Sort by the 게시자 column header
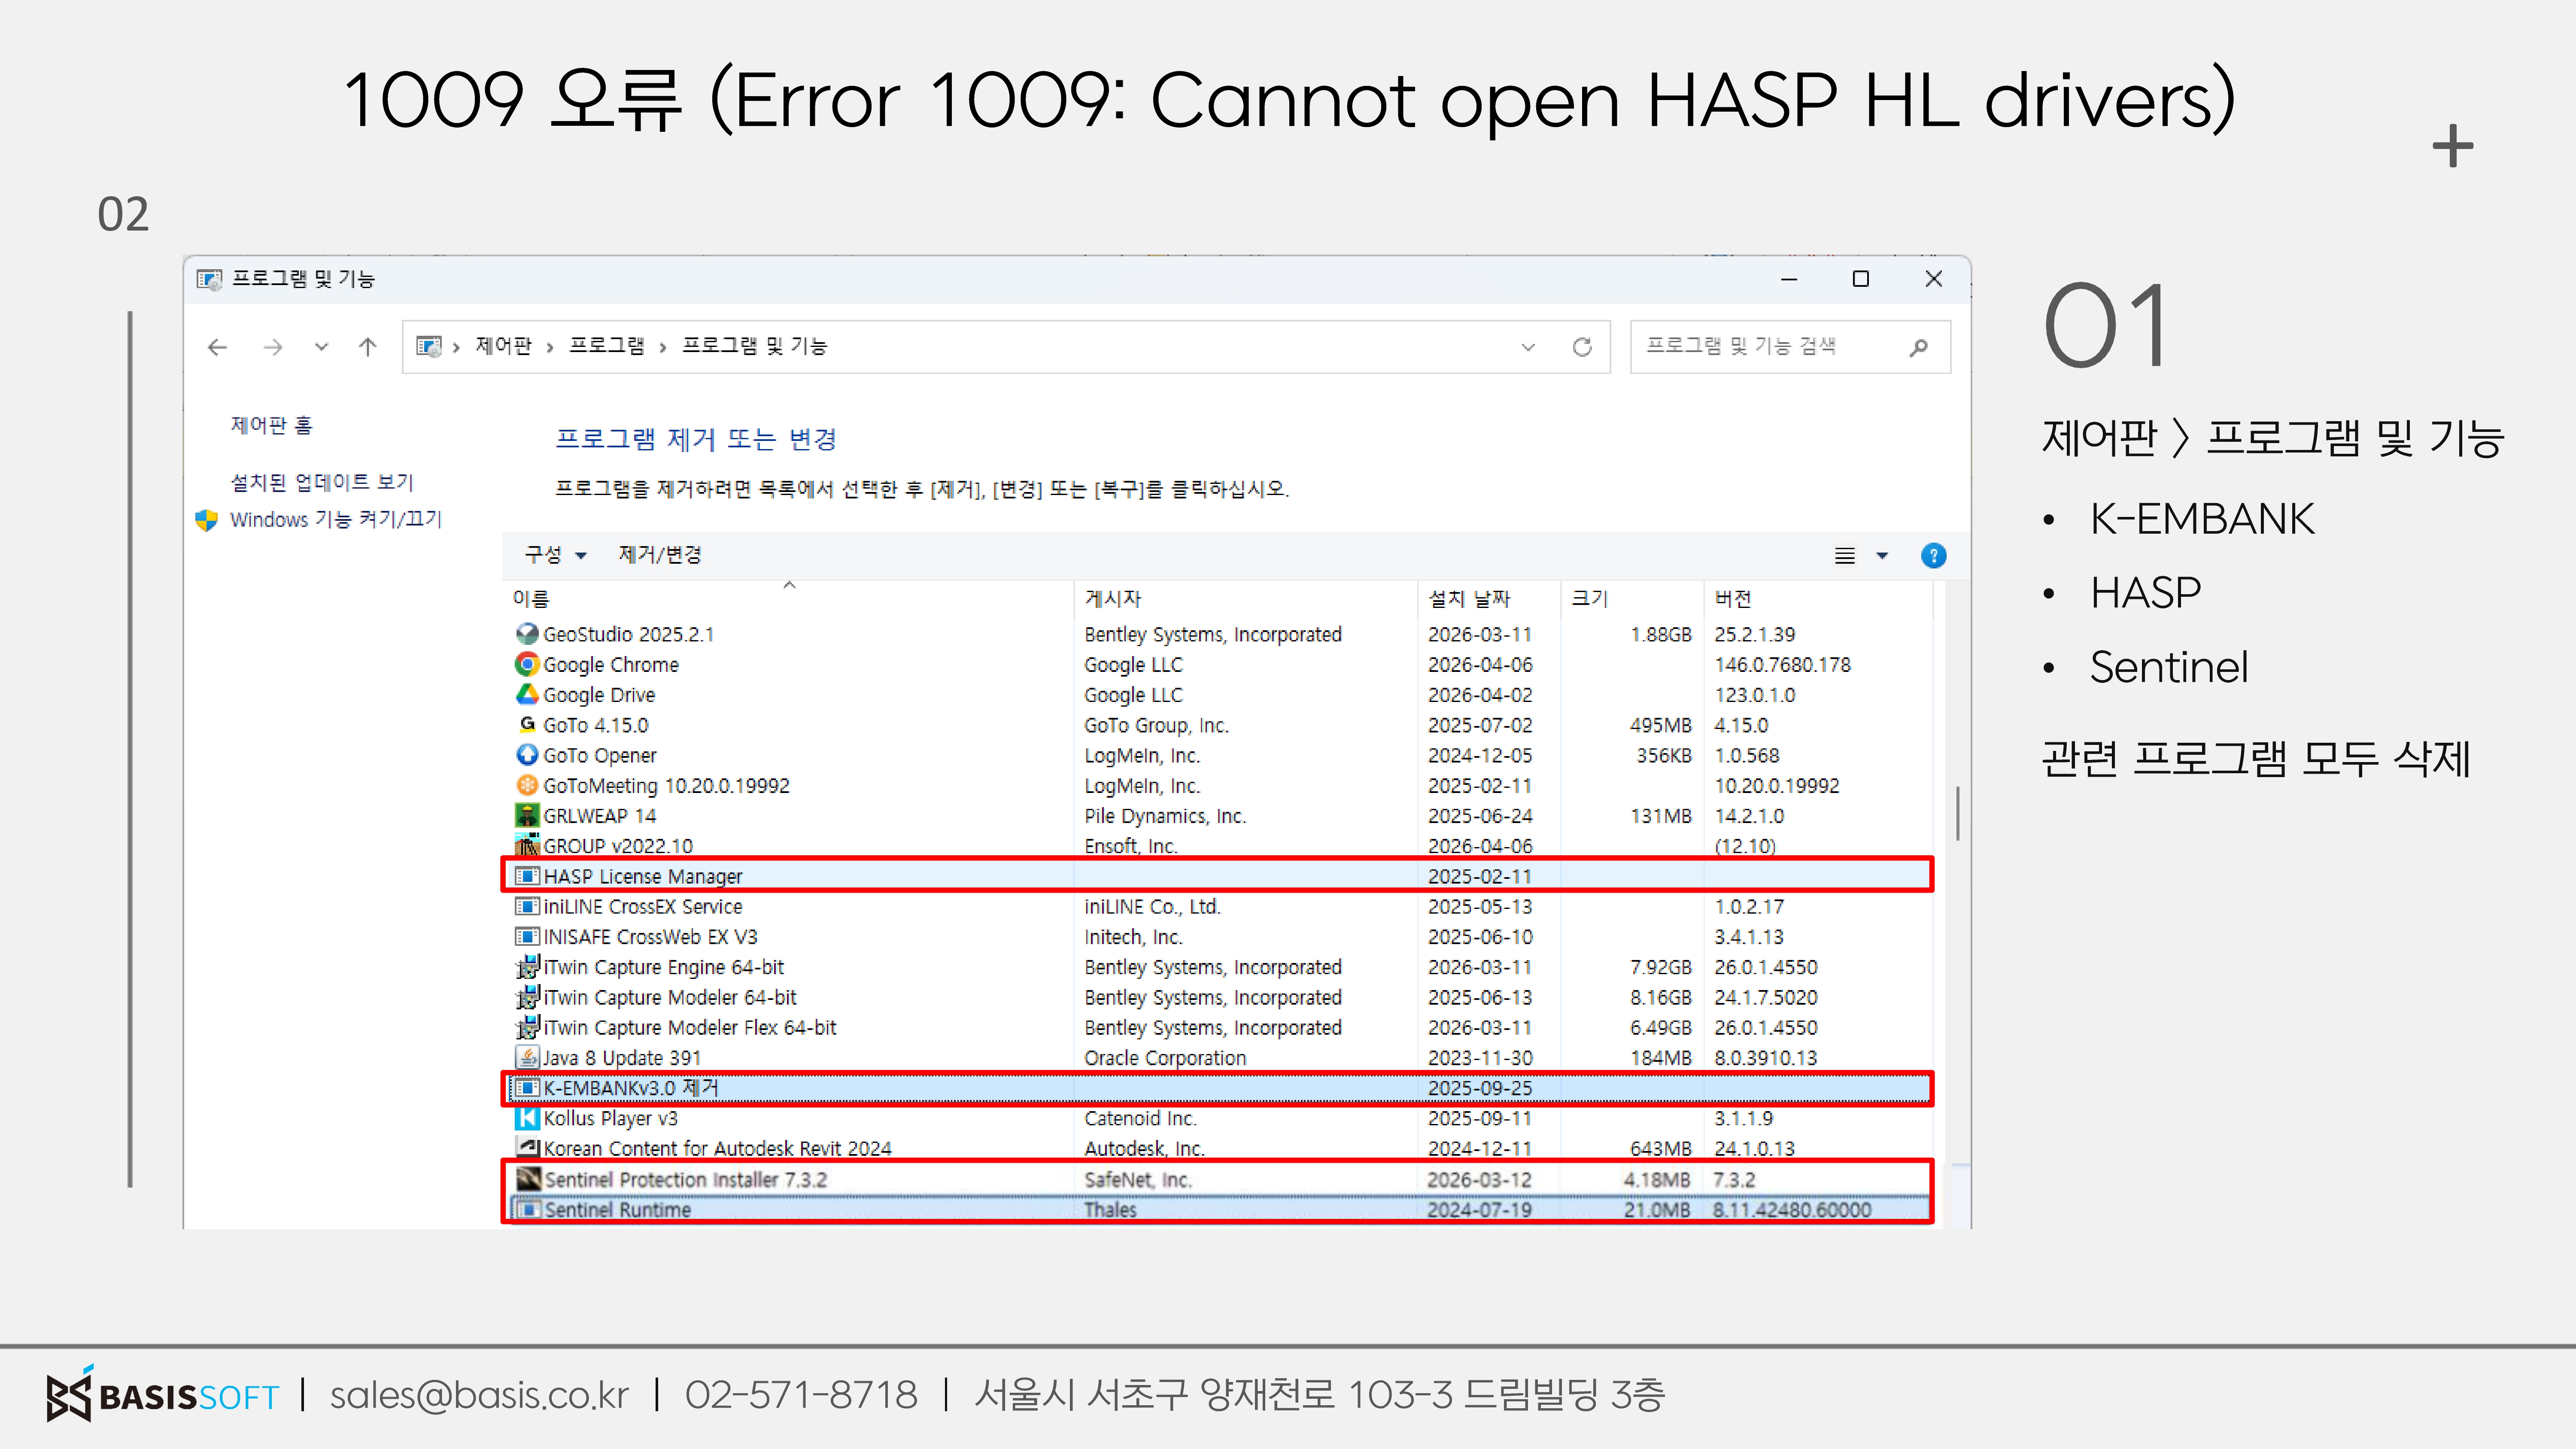 point(1112,599)
